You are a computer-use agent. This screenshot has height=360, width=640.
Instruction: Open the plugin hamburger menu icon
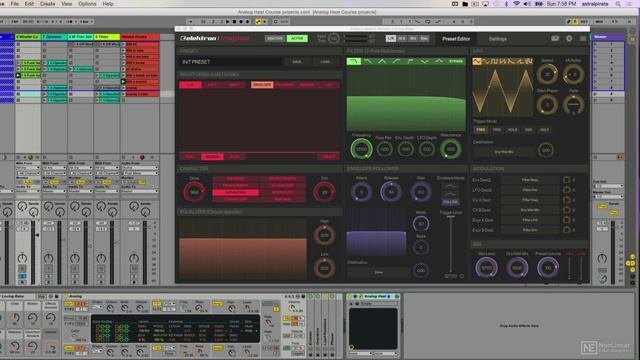[x=582, y=38]
